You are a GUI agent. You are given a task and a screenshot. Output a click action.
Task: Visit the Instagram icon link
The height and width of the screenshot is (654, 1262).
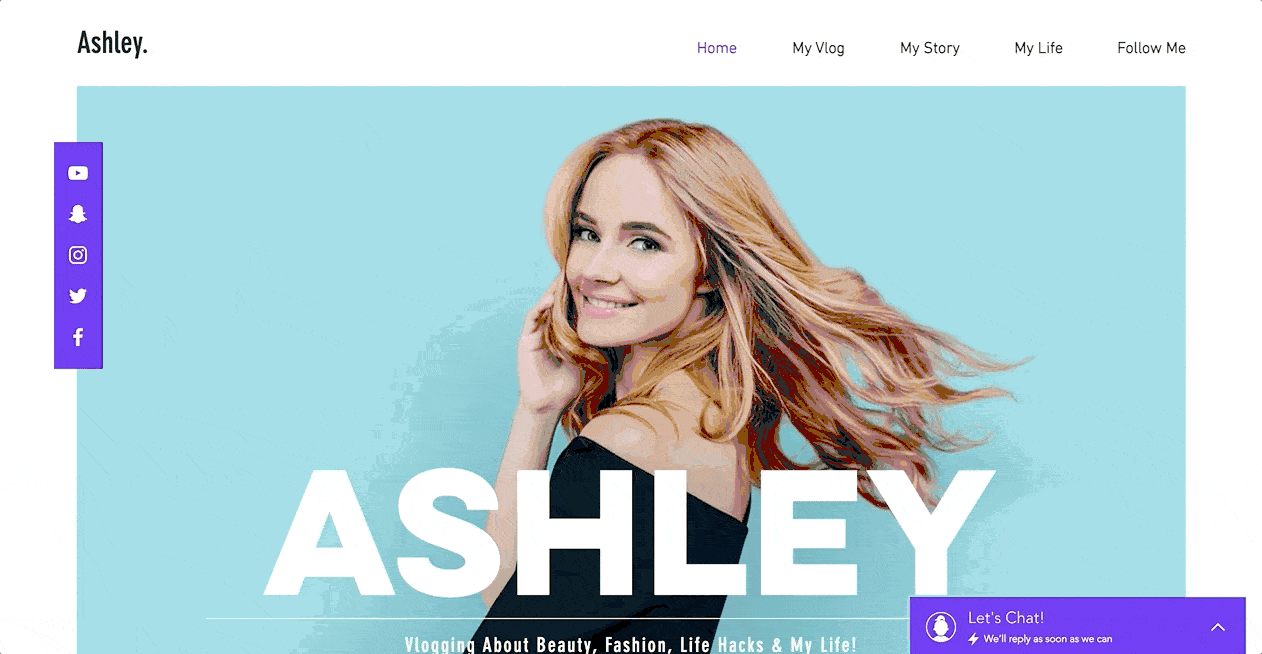pyautogui.click(x=78, y=255)
